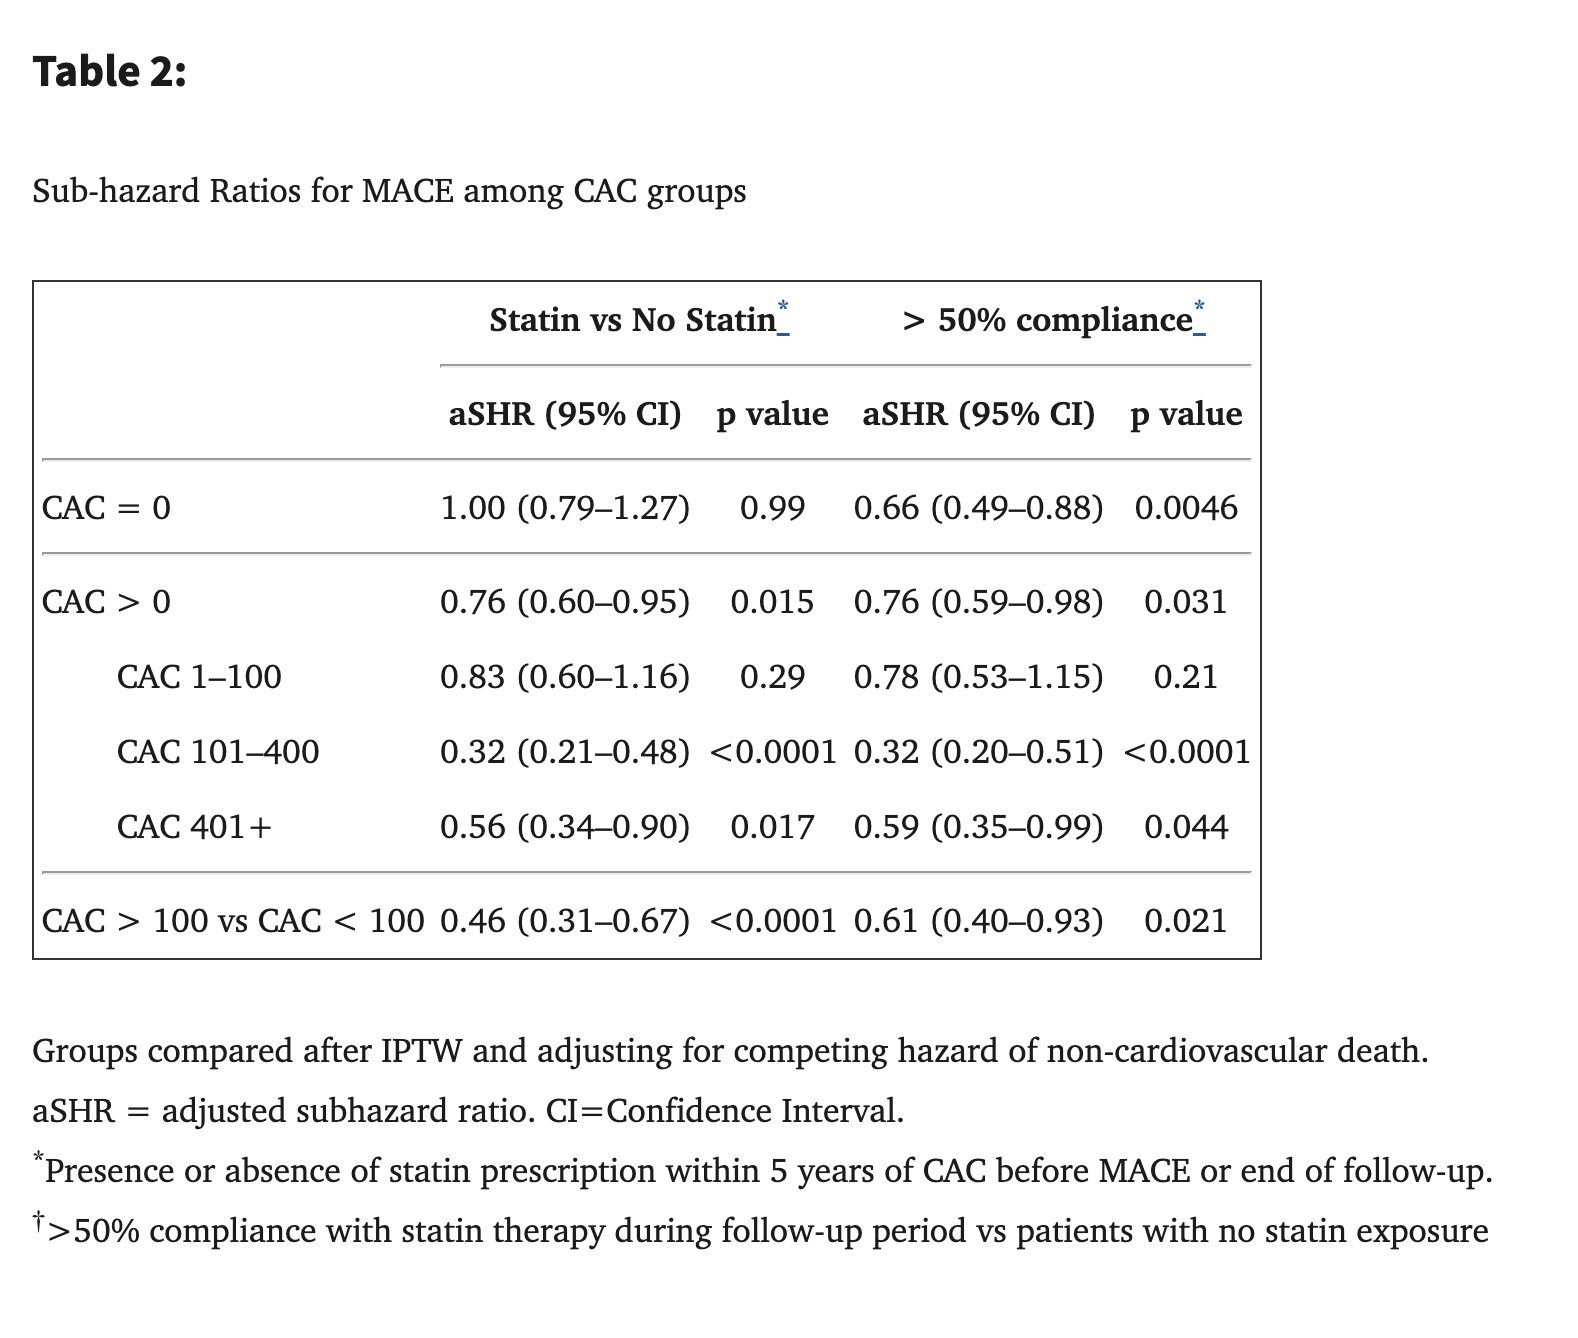Click the CAC > 0 row label

tap(106, 602)
